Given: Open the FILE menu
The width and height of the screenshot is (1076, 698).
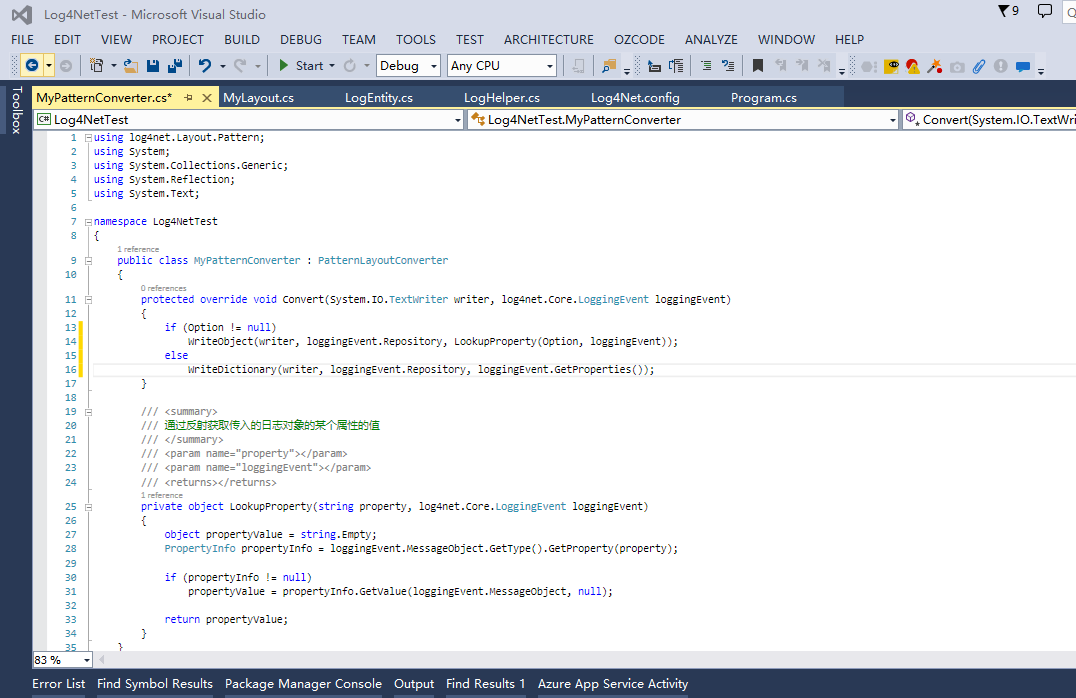Looking at the screenshot, I should point(23,40).
